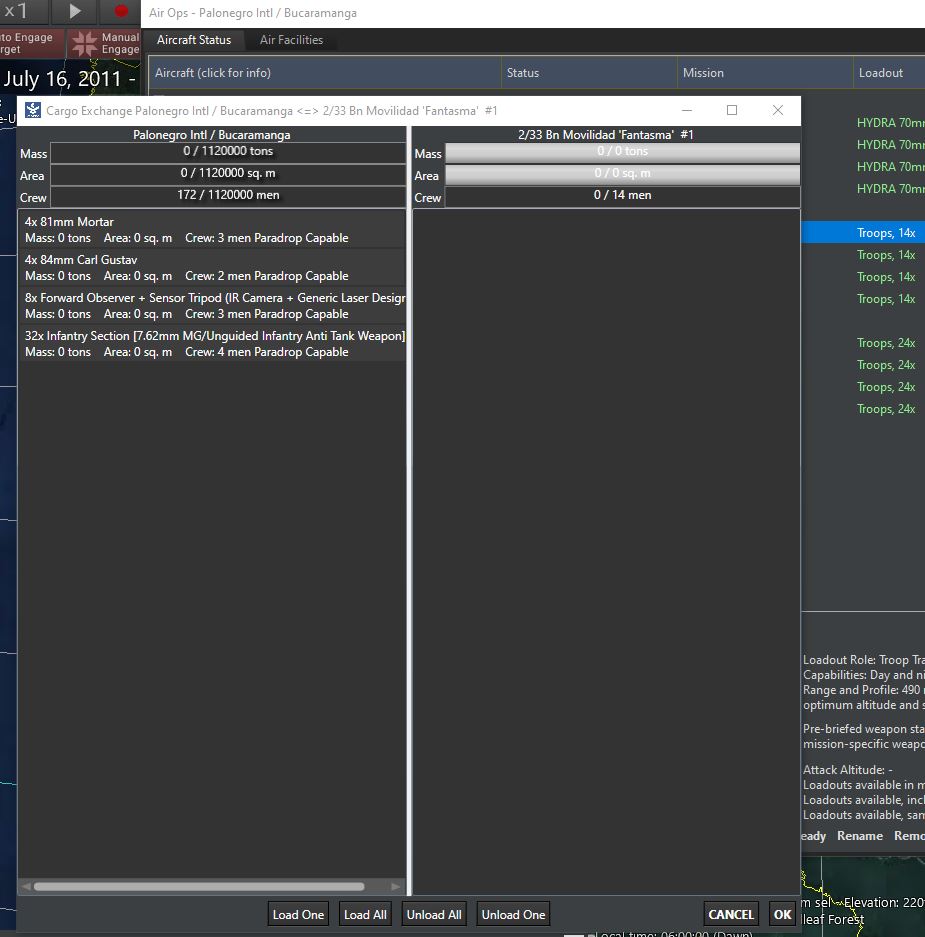925x937 pixels.
Task: Click the play simulation button
Action: point(75,11)
